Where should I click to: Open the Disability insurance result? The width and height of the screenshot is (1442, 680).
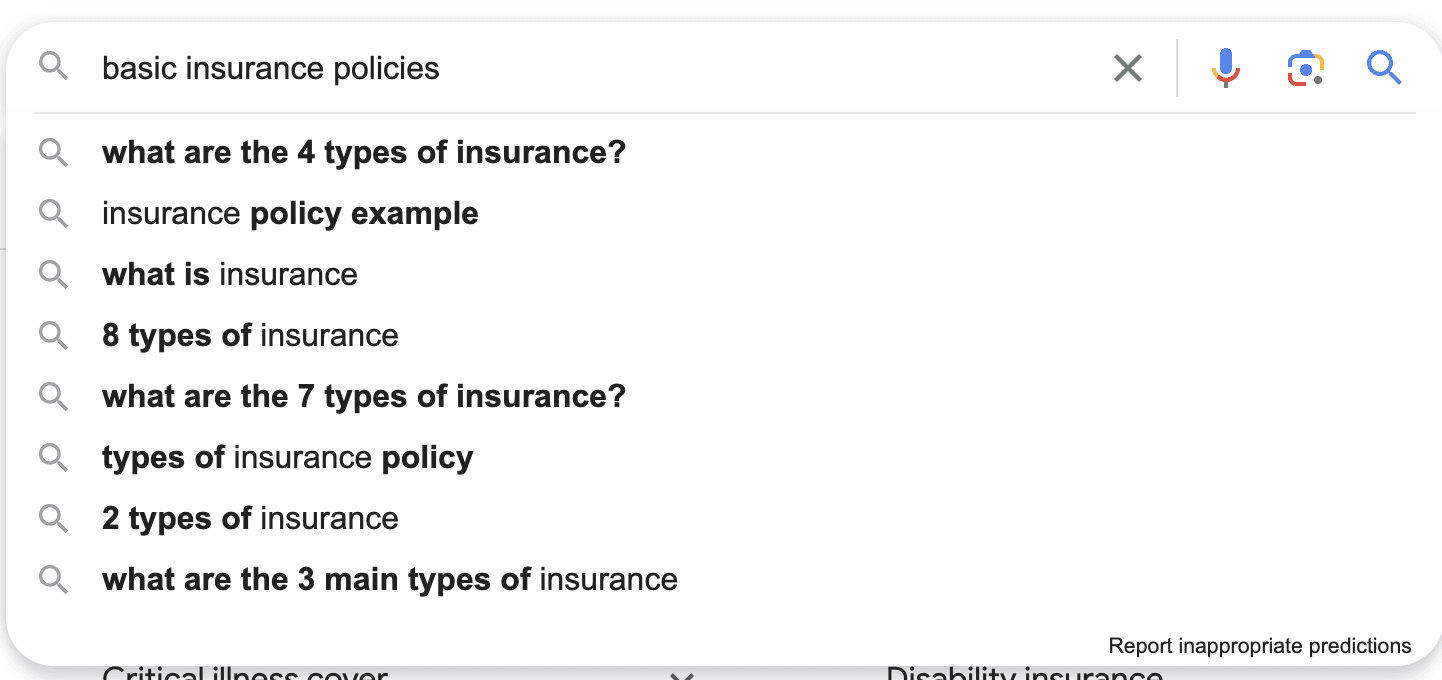pyautogui.click(x=1024, y=675)
